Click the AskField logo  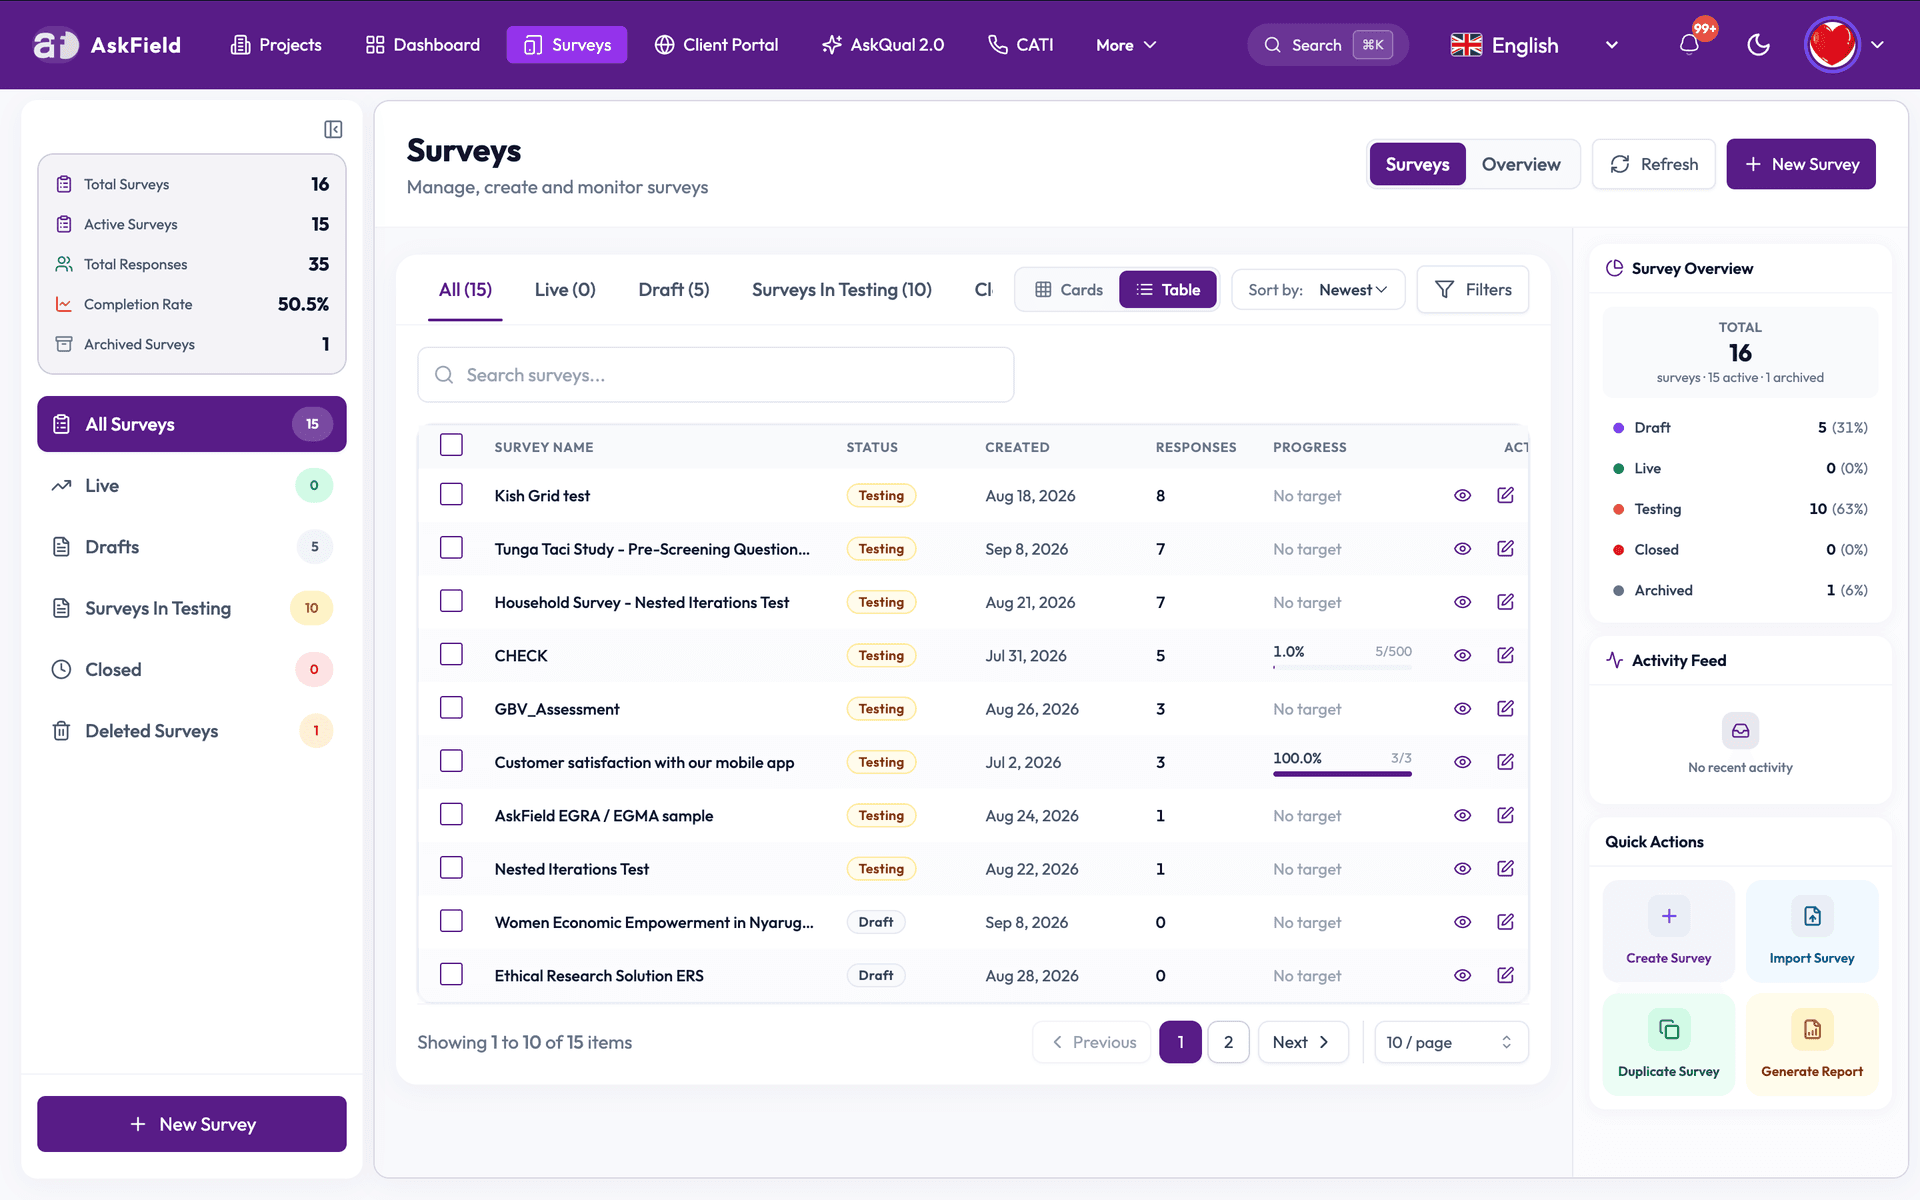click(x=107, y=45)
